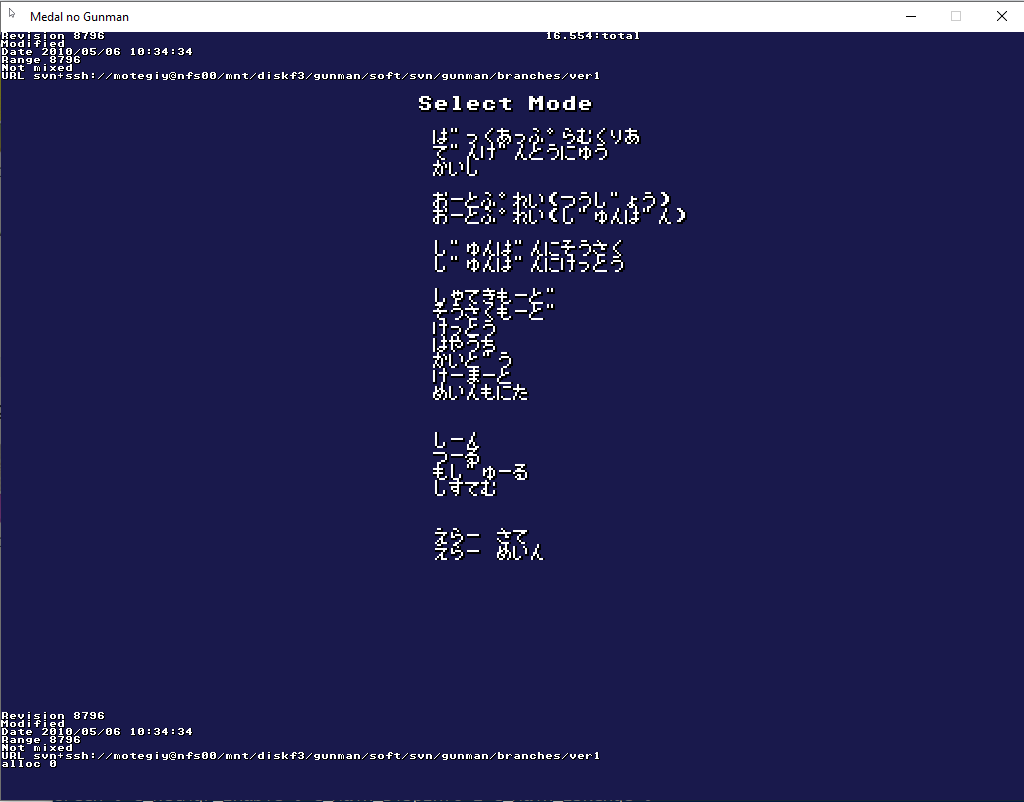Select おーとぷれい(つうじょう) autoplay mode

551,200
